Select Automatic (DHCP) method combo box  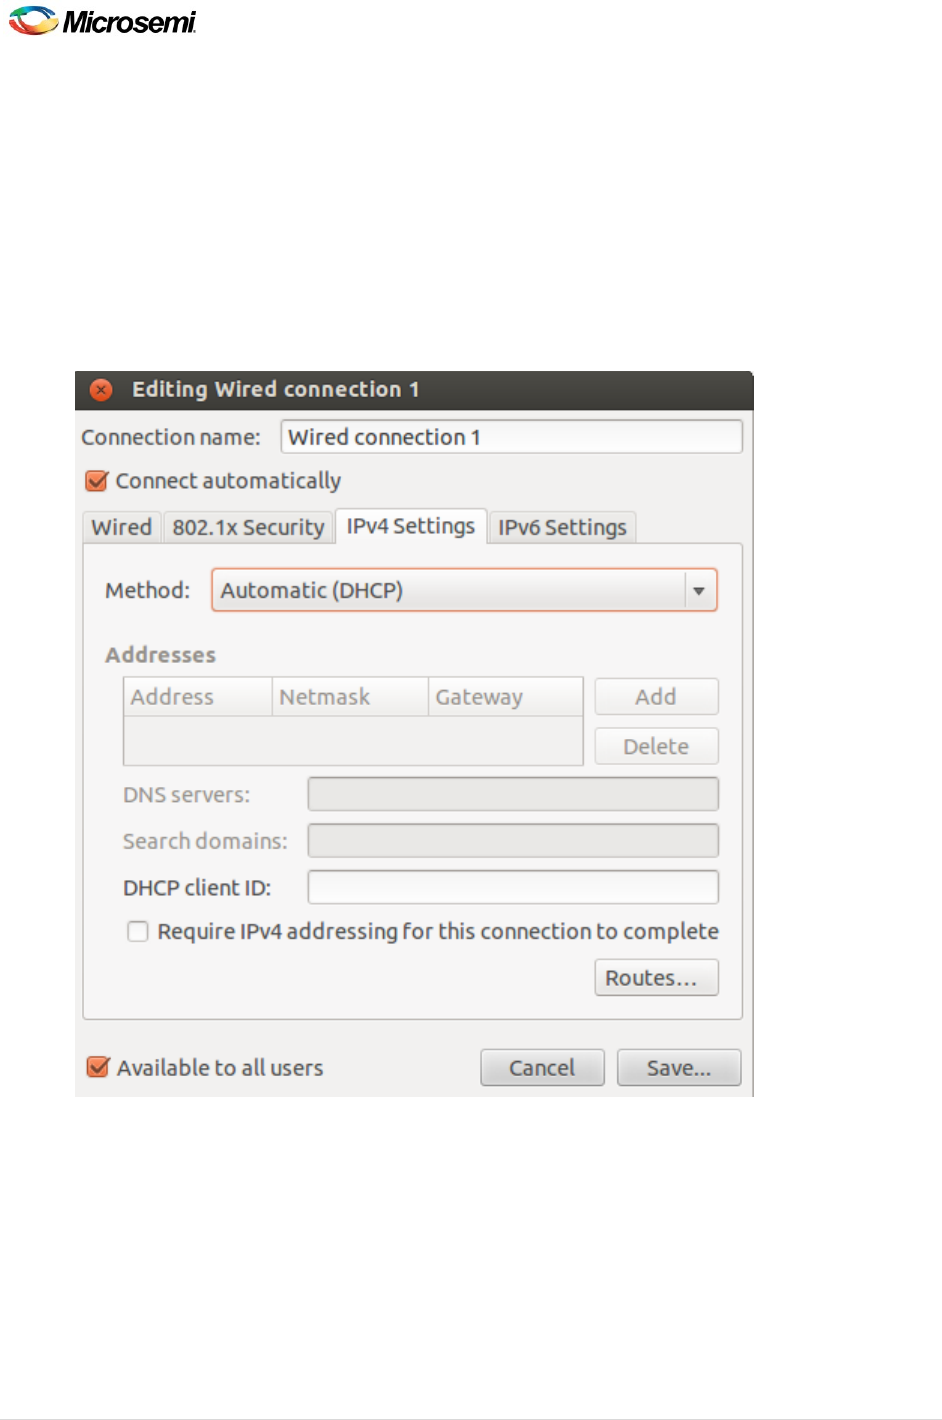click(x=464, y=590)
